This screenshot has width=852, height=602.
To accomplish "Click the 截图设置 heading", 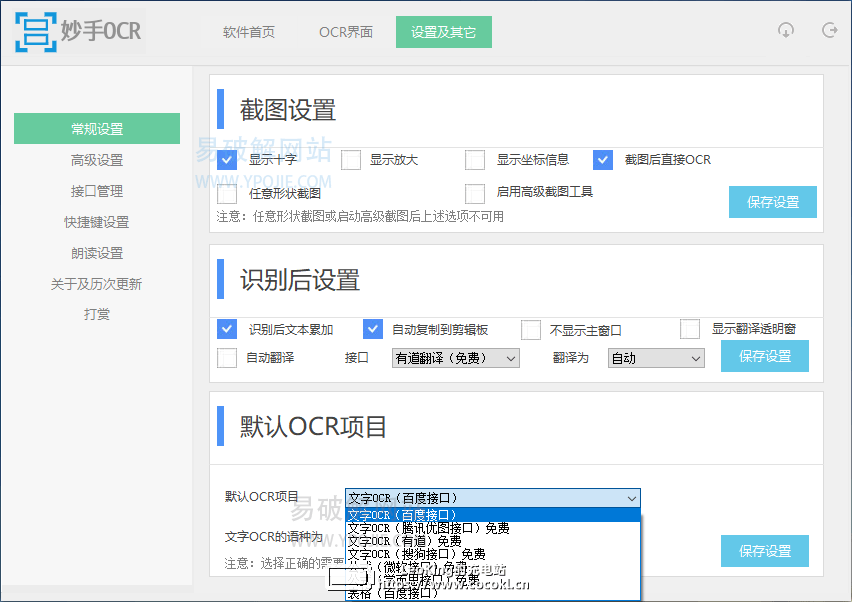I will click(x=288, y=110).
